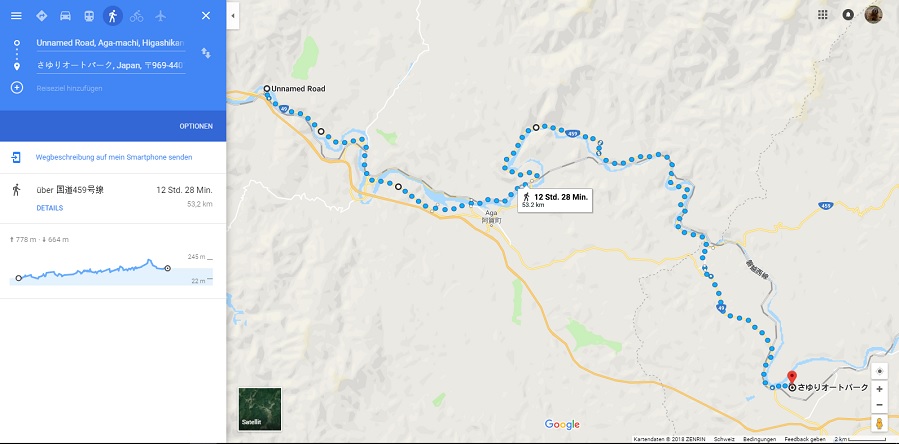Select the cycling travel mode icon

click(136, 15)
